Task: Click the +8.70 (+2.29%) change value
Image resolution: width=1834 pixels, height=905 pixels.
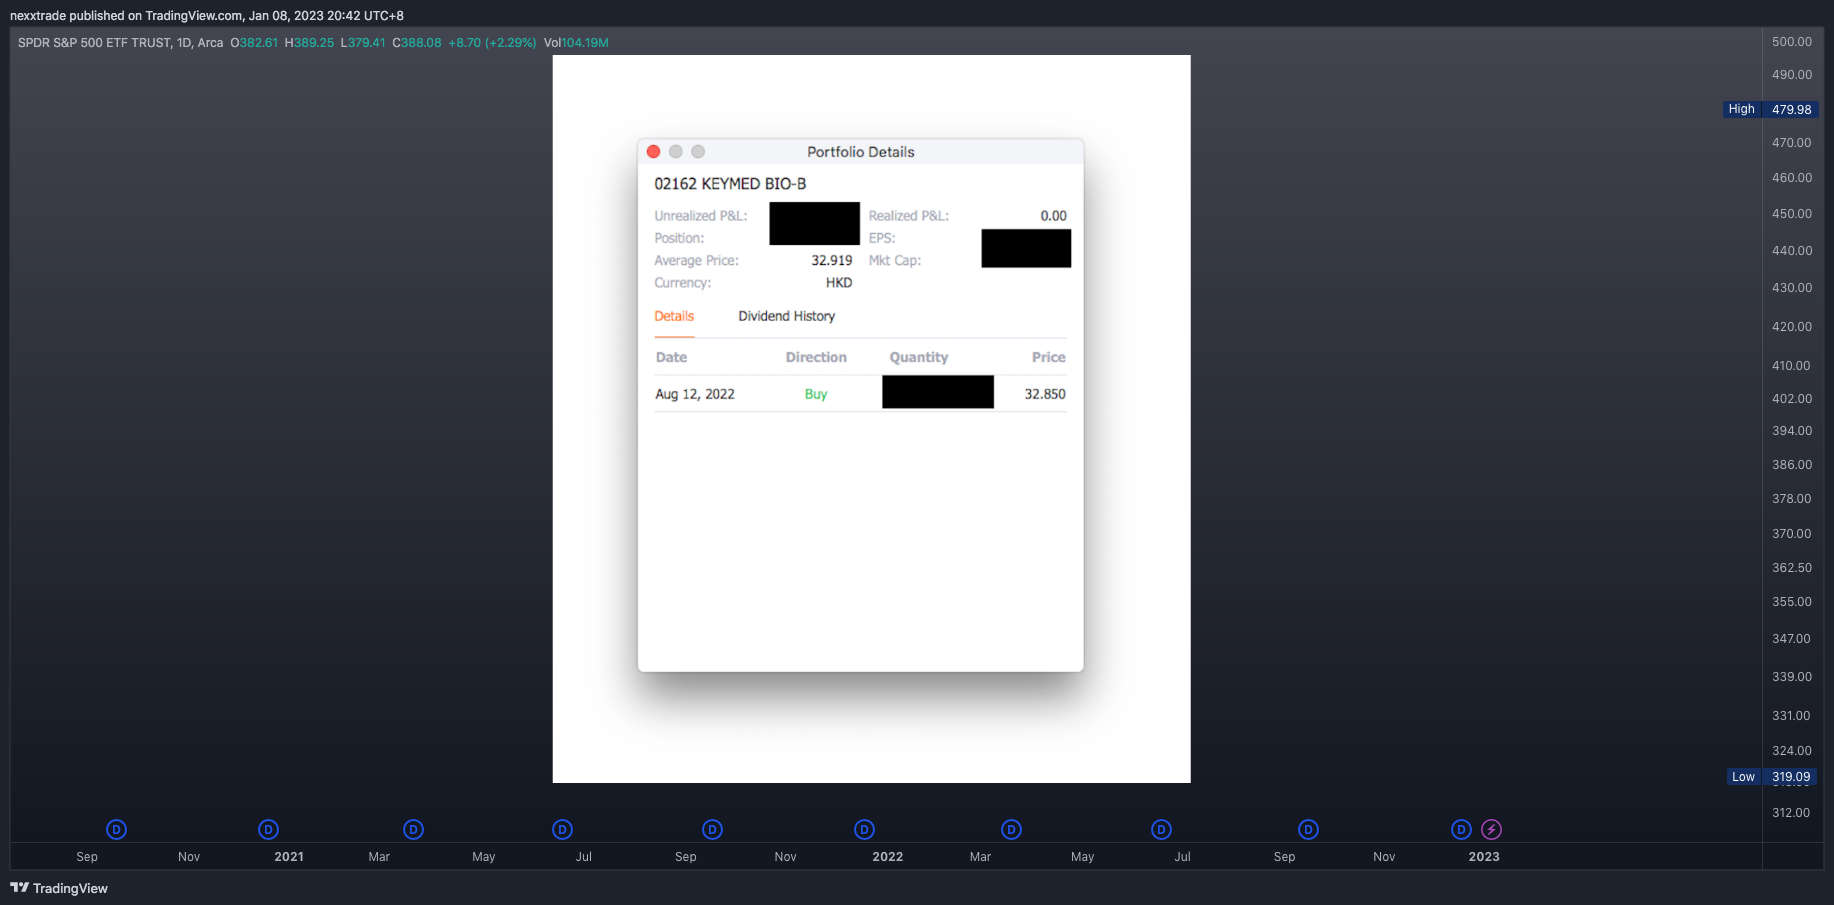Action: [x=492, y=43]
